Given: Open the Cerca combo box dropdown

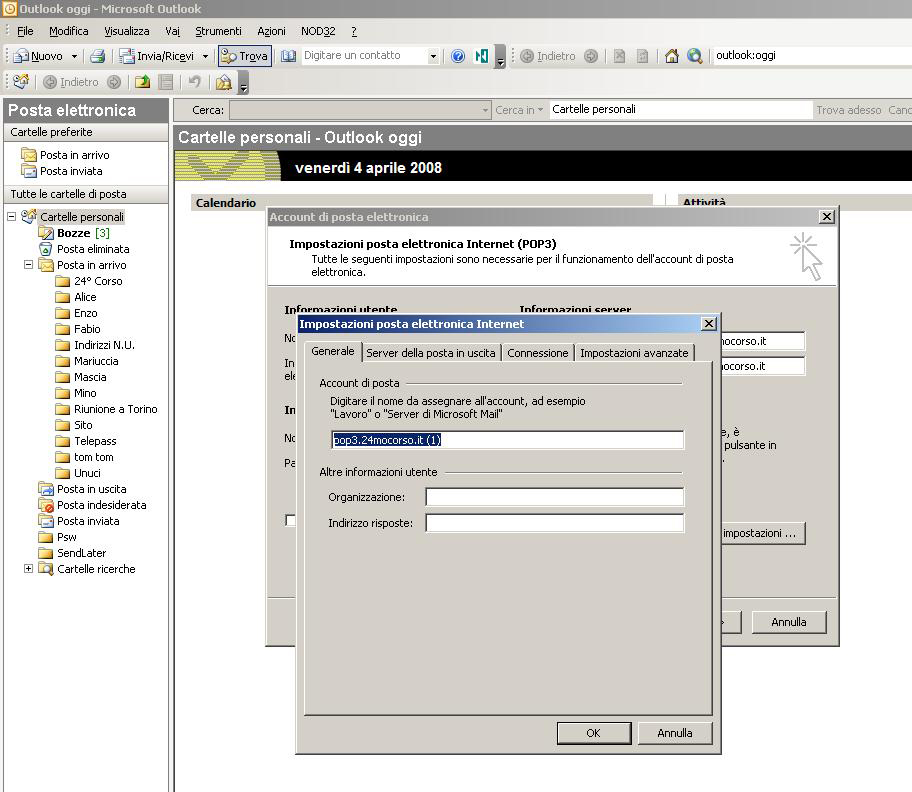Looking at the screenshot, I should [x=486, y=110].
